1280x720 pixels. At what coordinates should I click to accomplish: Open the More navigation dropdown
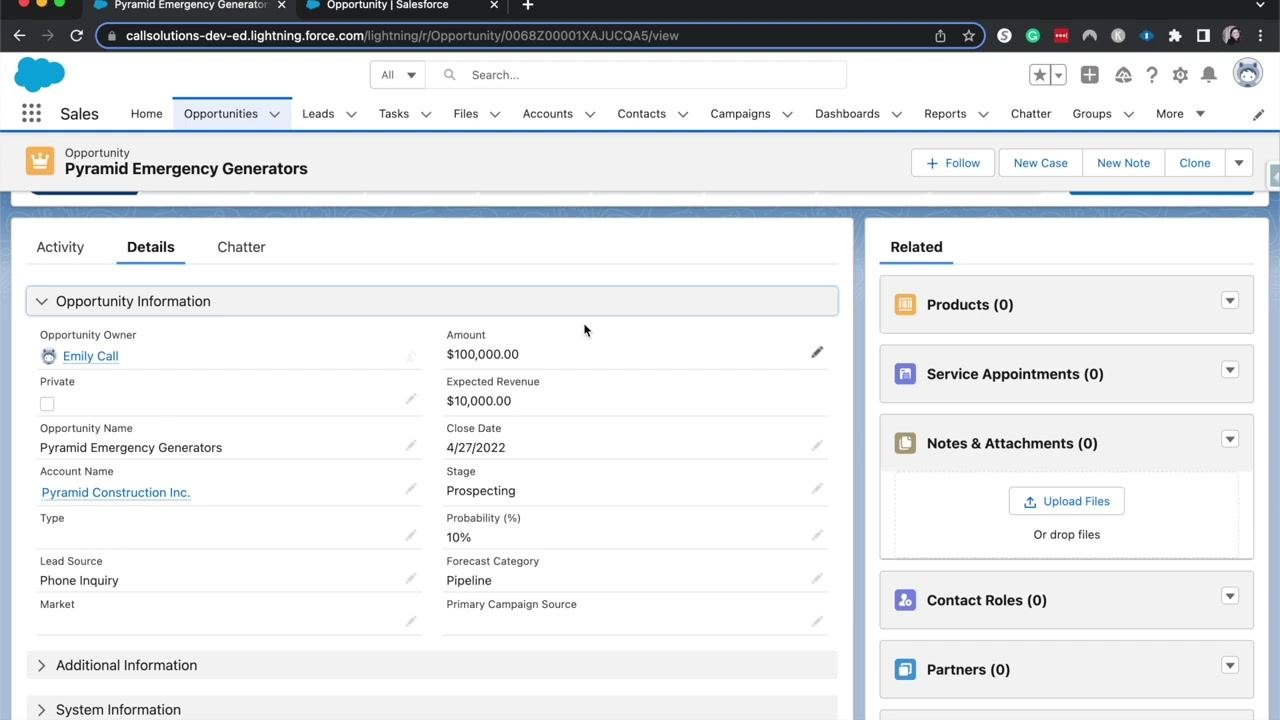coord(1180,114)
